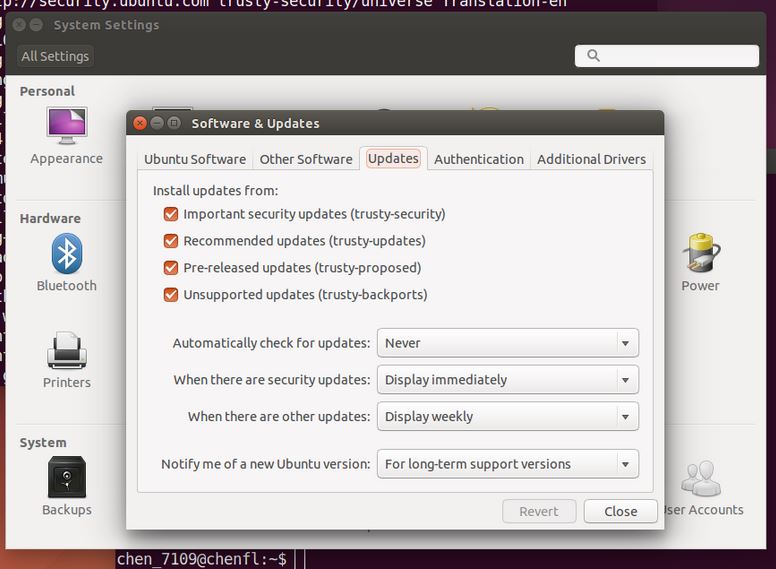Open security updates 'Display immediately' dropdown
776x569 pixels.
pos(508,379)
